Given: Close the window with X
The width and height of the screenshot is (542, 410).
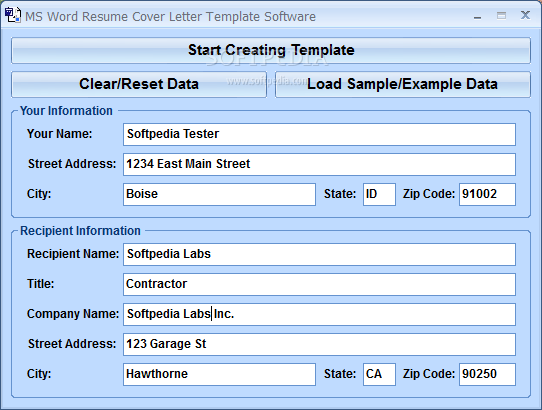Looking at the screenshot, I should [525, 15].
